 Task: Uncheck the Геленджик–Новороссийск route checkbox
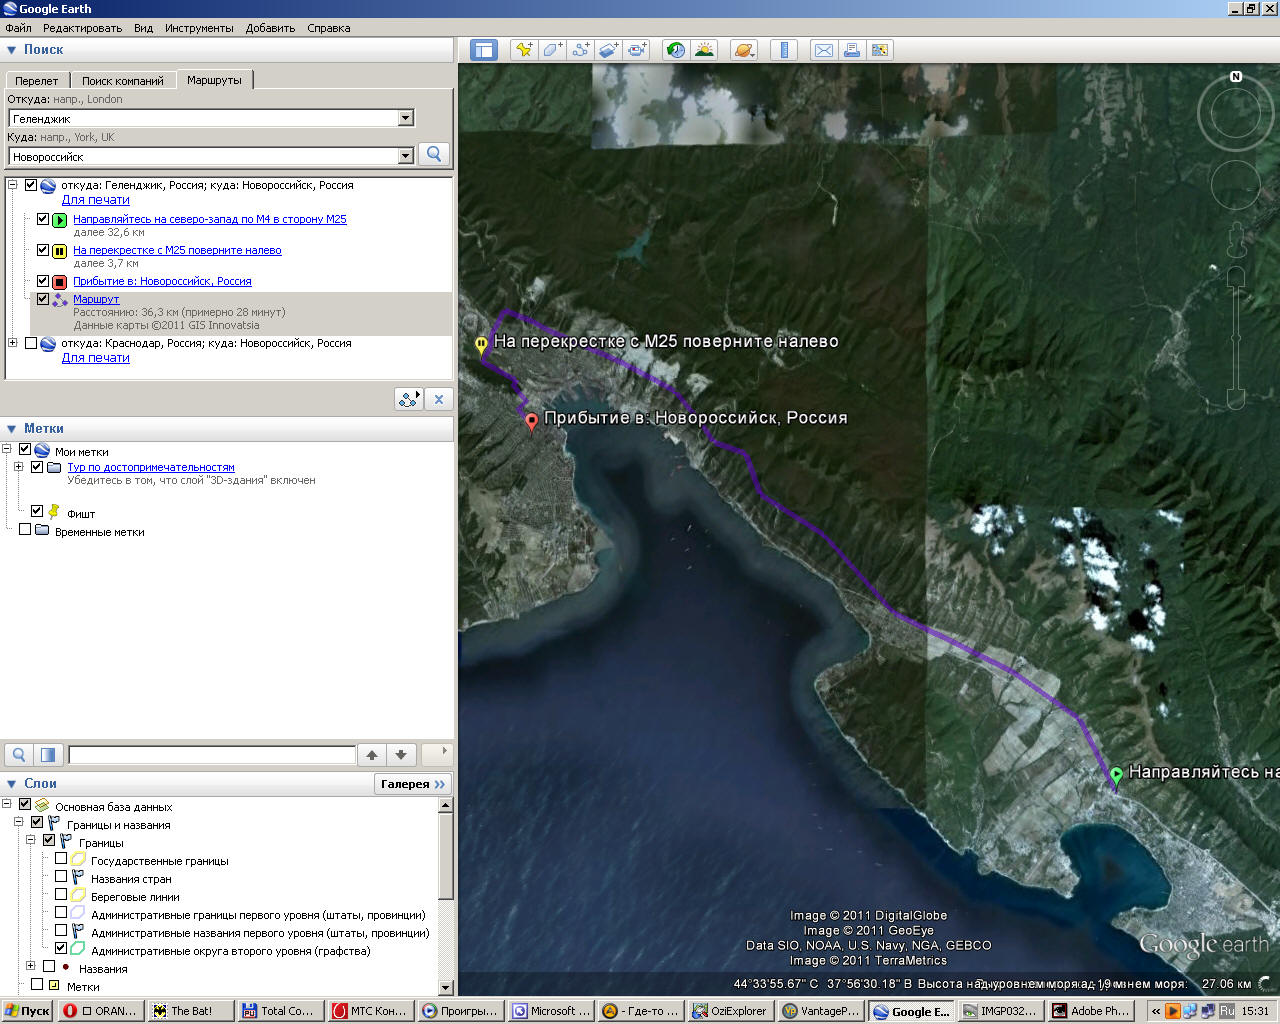pos(31,185)
